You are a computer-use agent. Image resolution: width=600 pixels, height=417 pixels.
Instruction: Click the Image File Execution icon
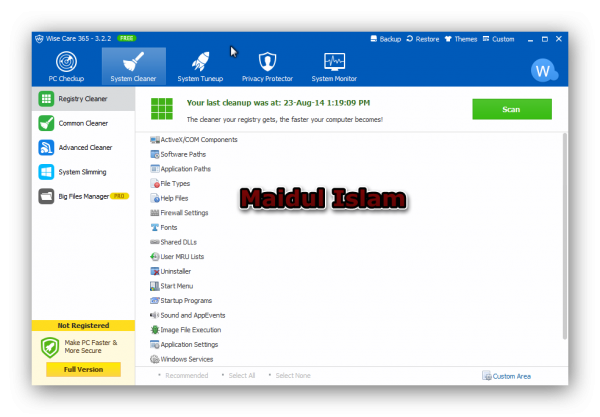coord(155,330)
